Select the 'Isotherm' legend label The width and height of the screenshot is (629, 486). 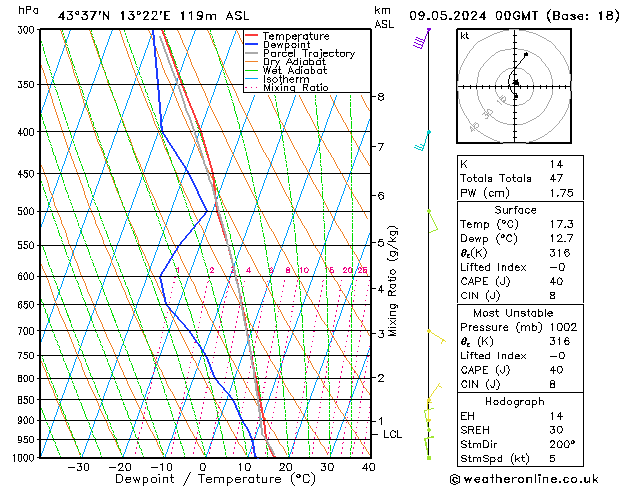point(286,79)
